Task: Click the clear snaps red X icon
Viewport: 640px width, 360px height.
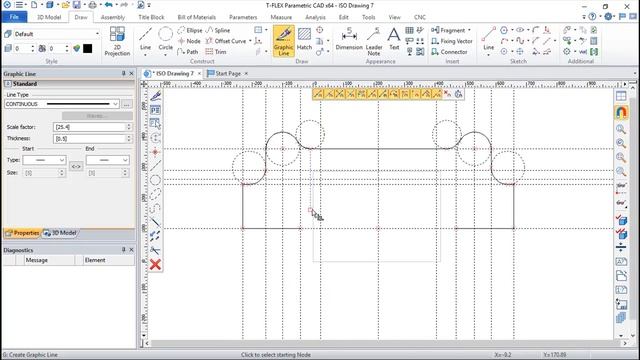Action: coord(447,94)
